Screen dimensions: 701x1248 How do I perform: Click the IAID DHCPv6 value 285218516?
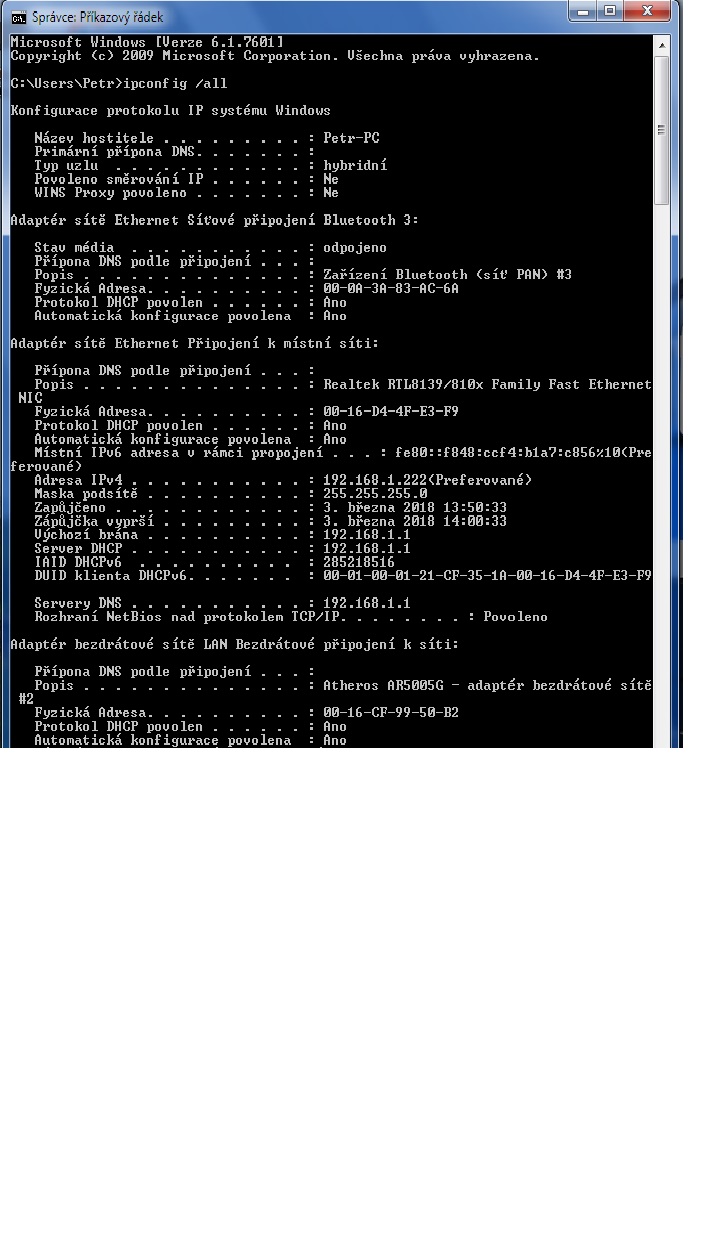pyautogui.click(x=359, y=562)
